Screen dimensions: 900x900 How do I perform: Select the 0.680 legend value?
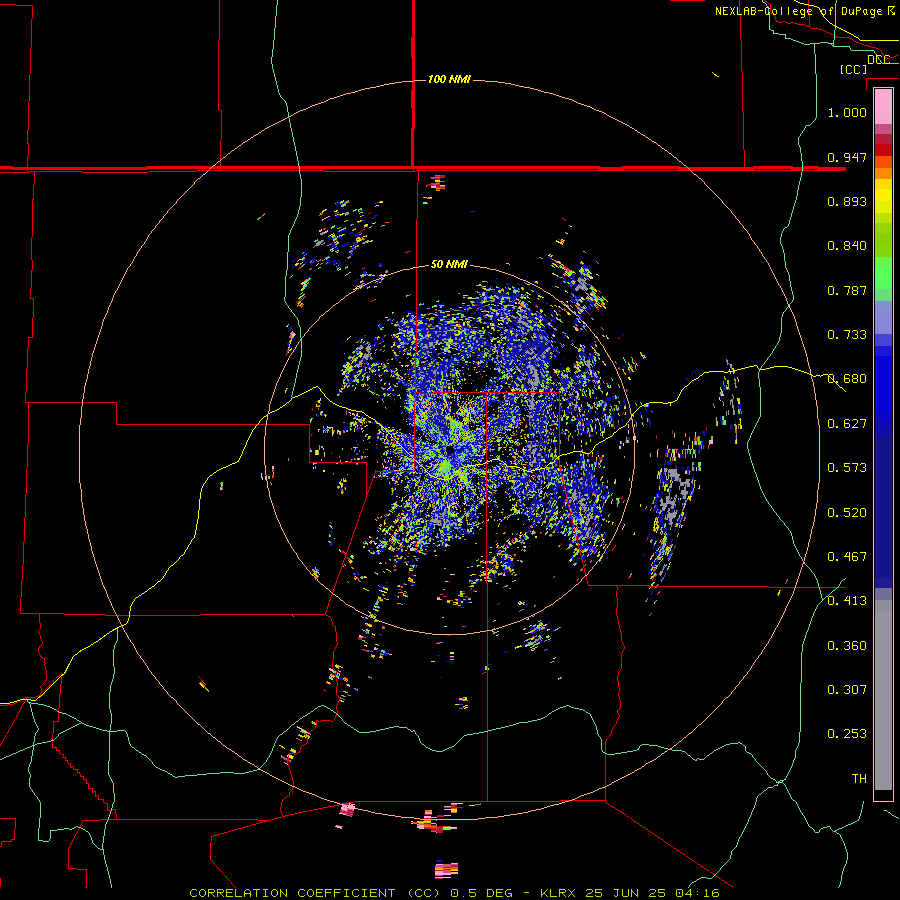click(x=847, y=379)
